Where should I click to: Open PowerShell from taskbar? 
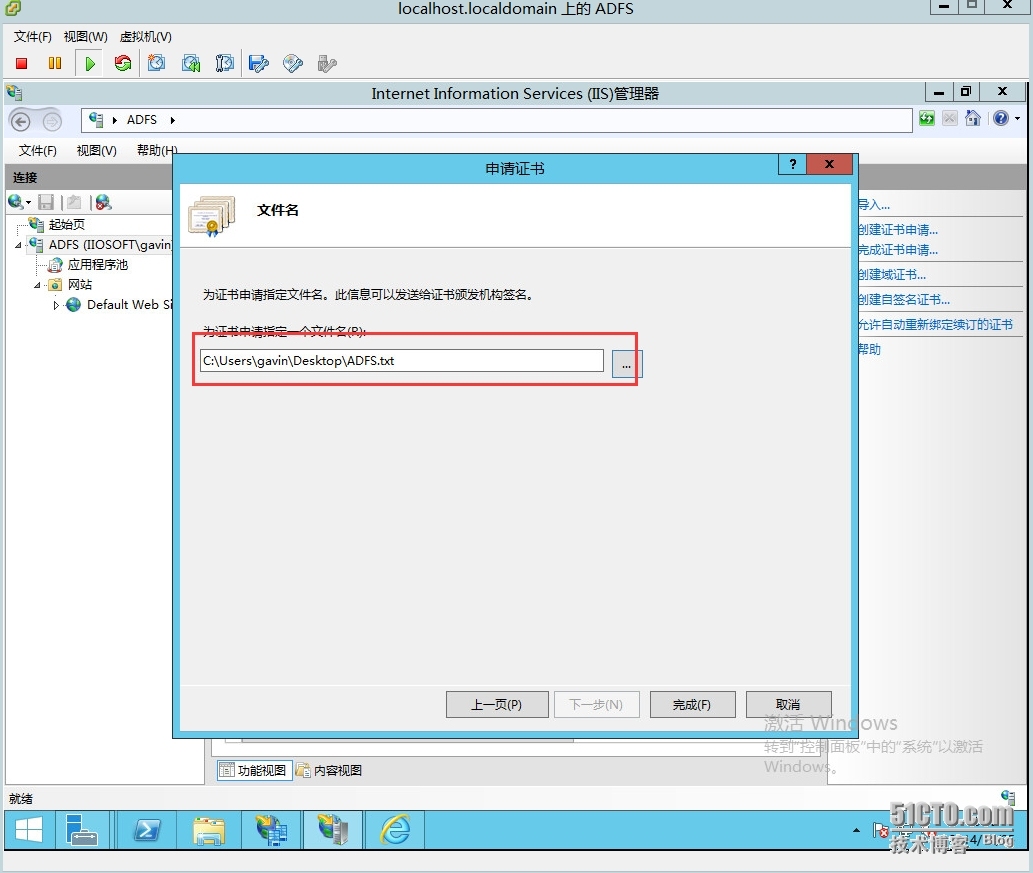pos(147,830)
